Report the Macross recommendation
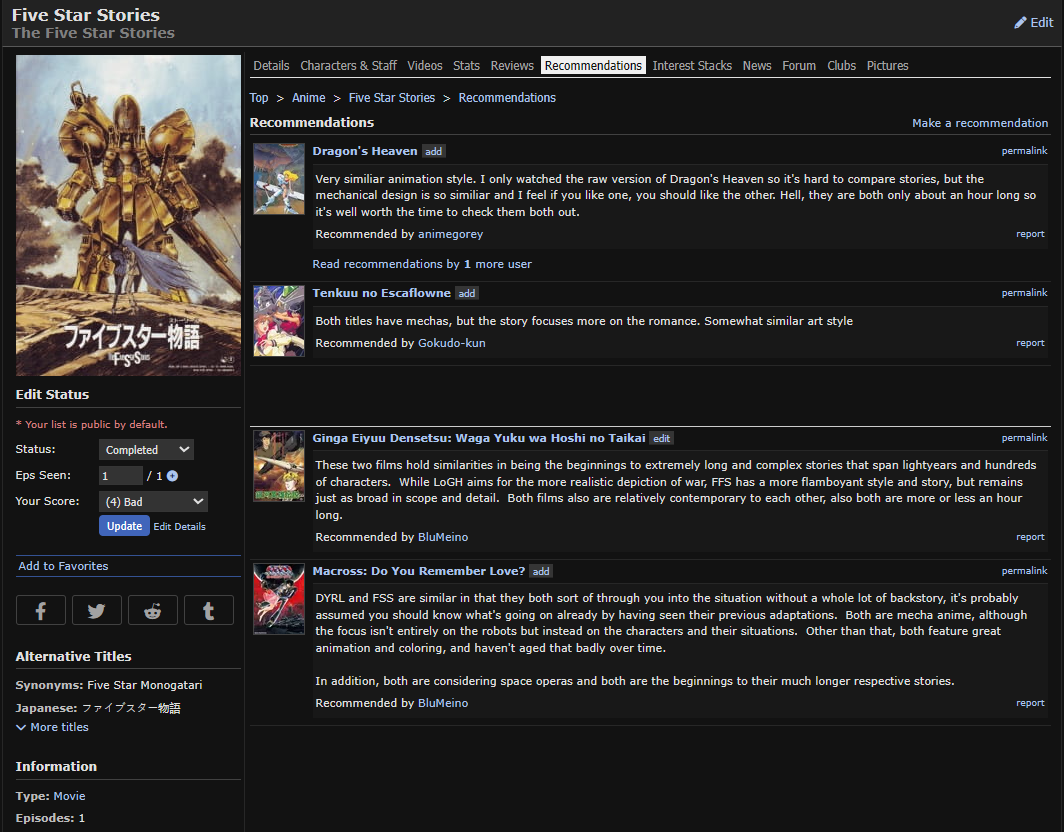 [x=1030, y=703]
